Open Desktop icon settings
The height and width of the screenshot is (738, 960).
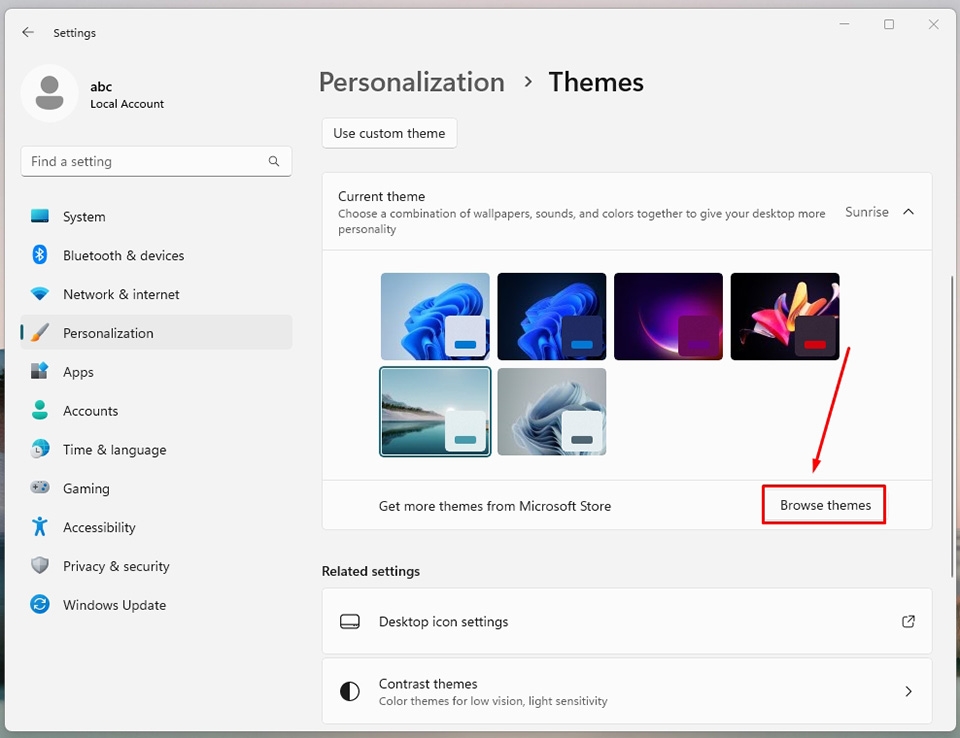click(627, 622)
